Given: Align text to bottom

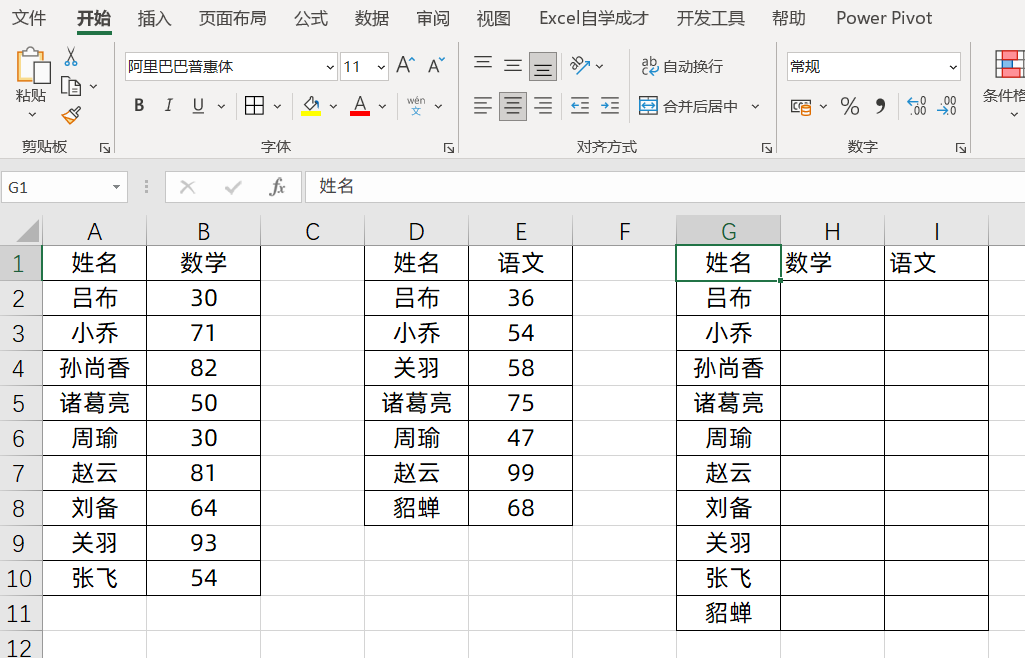Looking at the screenshot, I should click(543, 66).
